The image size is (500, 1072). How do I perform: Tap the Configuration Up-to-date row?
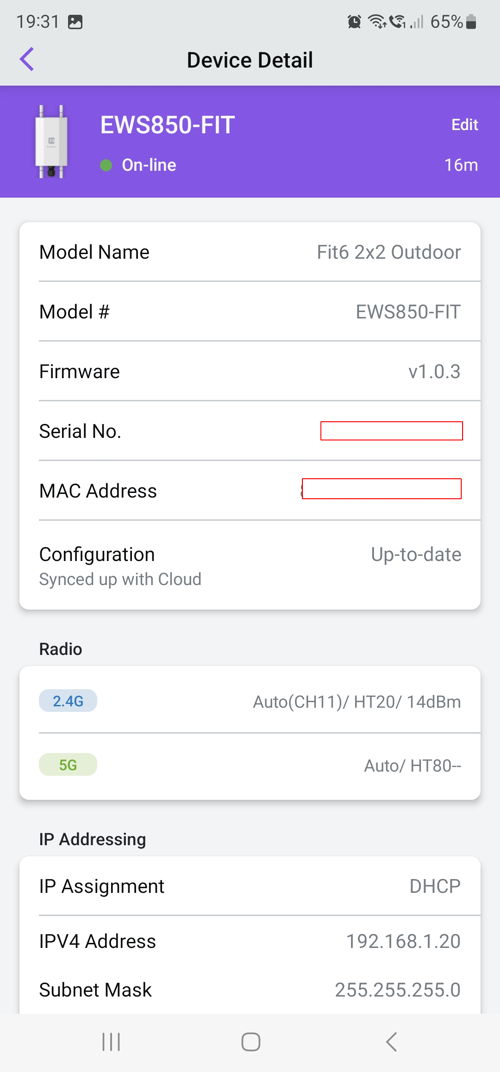click(x=250, y=565)
